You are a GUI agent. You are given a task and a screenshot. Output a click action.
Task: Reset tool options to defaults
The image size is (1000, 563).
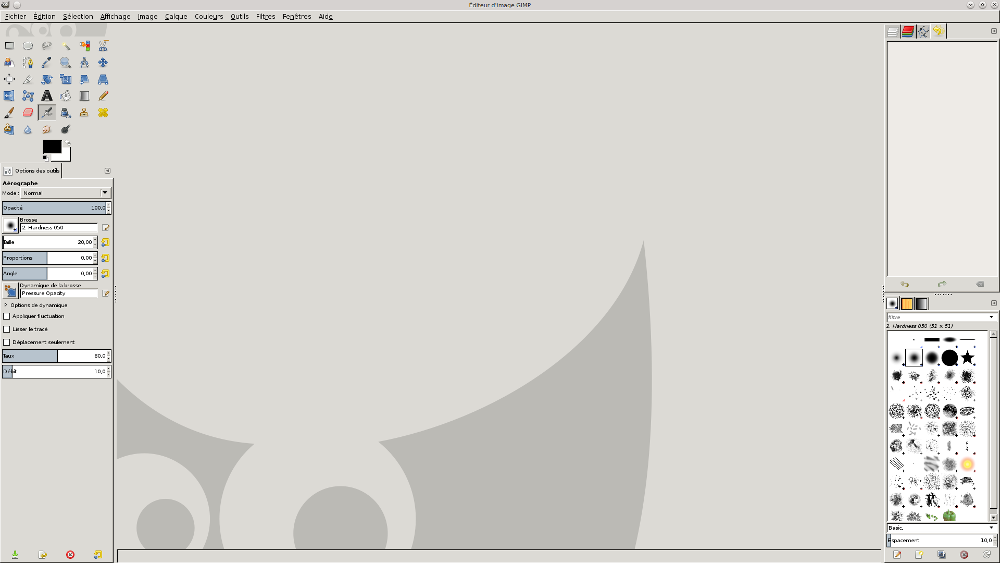click(98, 555)
